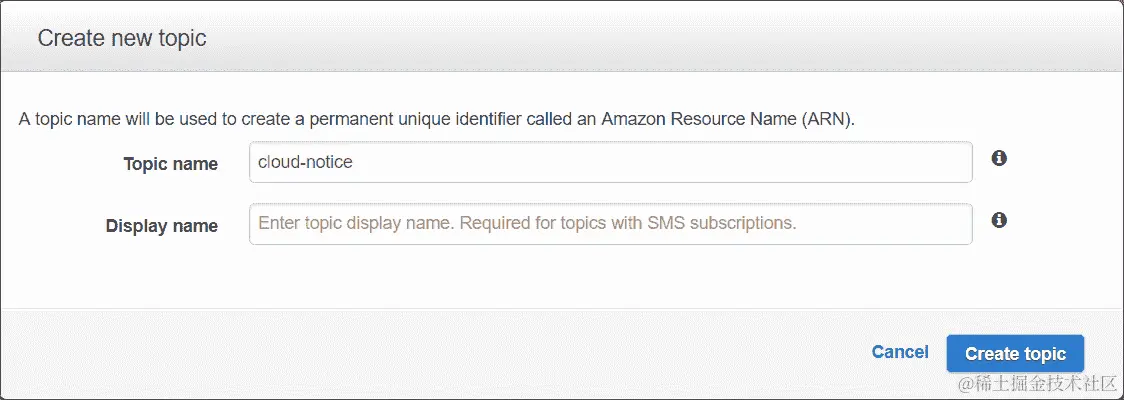Click the 'cloud-notice' text in Topic name
This screenshot has height=400, width=1124.
(x=305, y=162)
